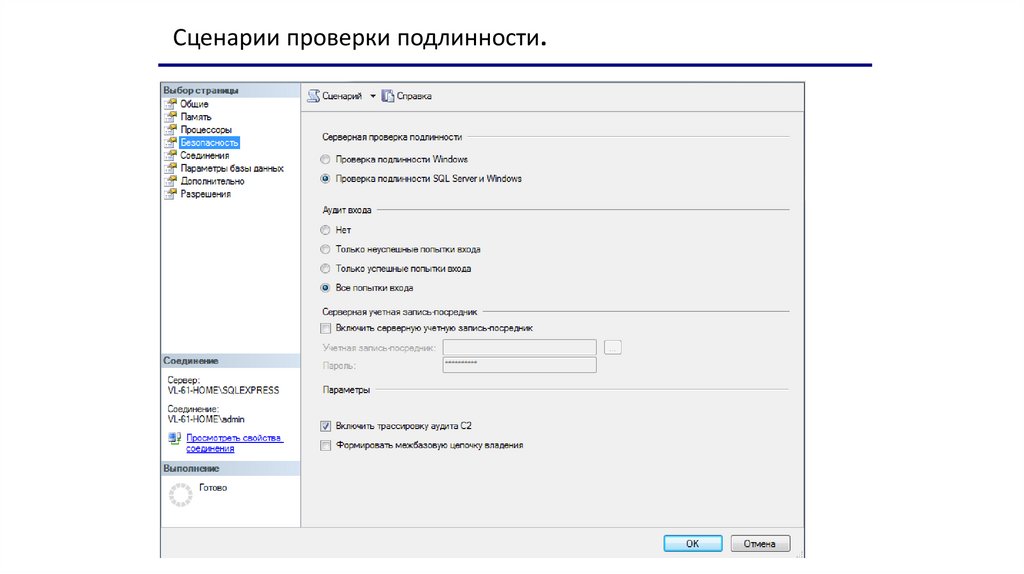This screenshot has width=1024, height=574.
Task: Select Только неуспешные попытки входа option
Action: point(325,249)
